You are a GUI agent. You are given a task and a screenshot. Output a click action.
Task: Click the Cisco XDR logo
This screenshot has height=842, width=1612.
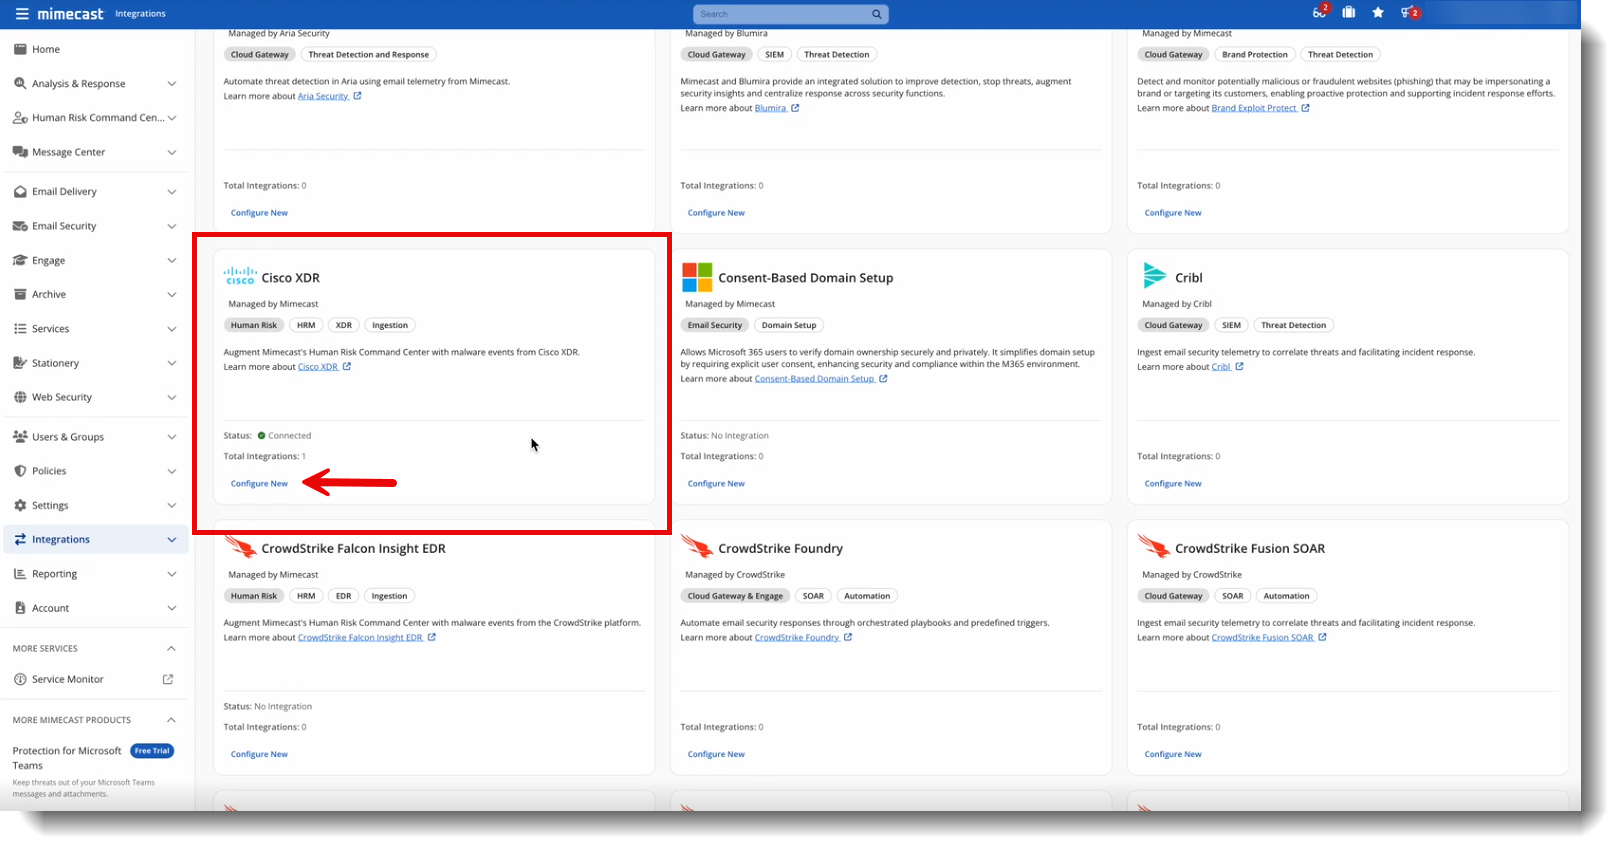[x=240, y=277]
